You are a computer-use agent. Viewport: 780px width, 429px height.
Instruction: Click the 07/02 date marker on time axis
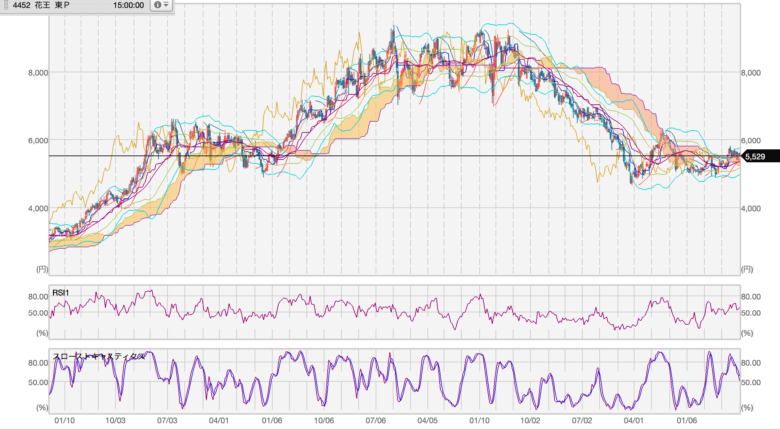[582, 422]
